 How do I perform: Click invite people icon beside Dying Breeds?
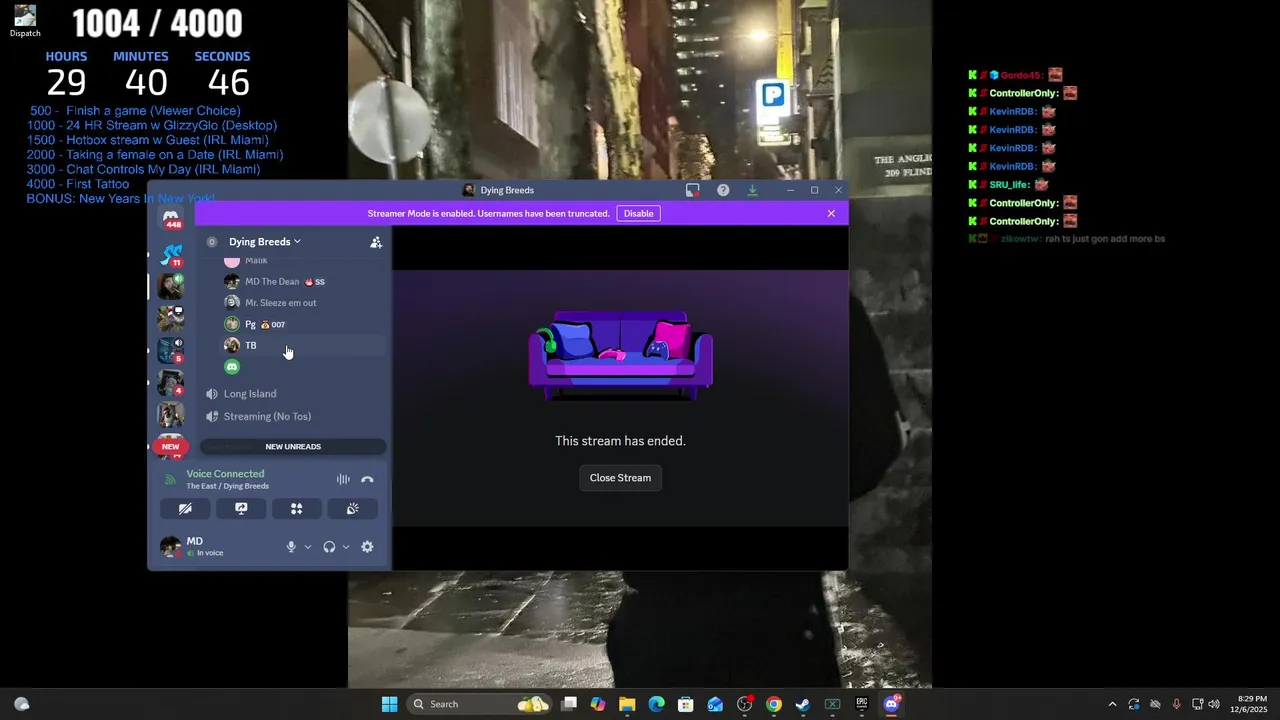376,242
